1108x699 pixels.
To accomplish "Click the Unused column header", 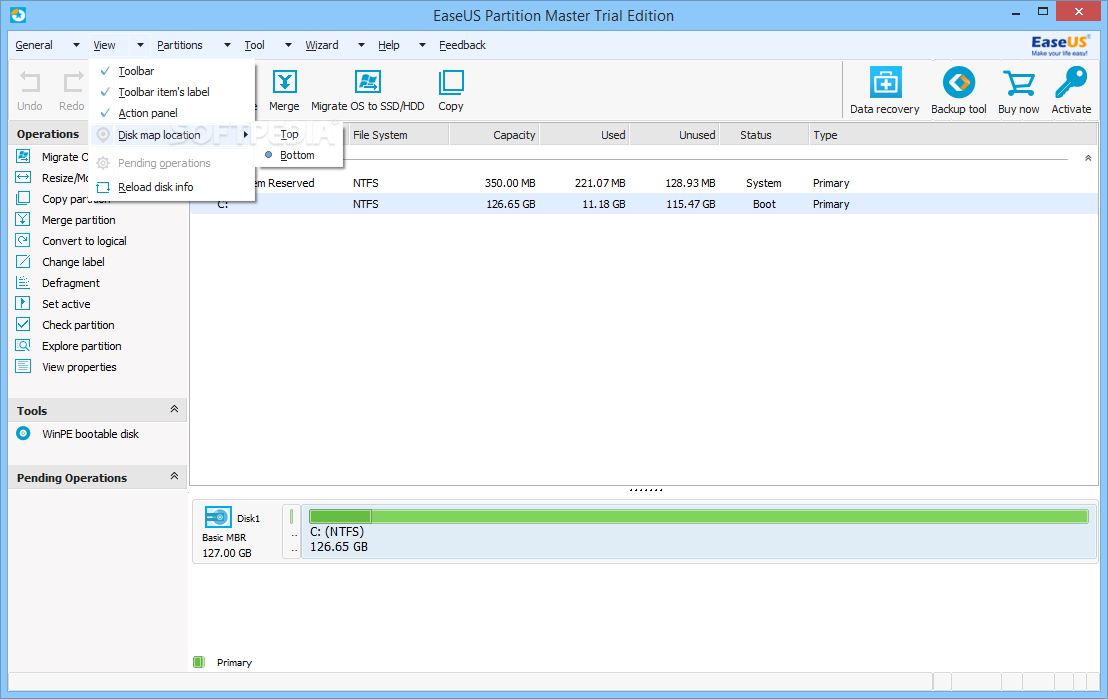I will 674,134.
